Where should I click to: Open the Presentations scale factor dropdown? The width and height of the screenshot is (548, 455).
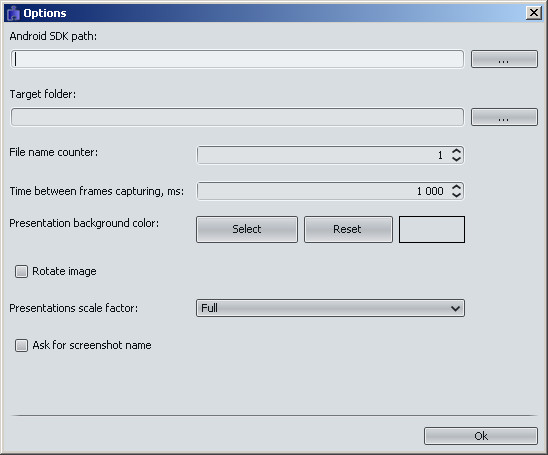coord(330,308)
